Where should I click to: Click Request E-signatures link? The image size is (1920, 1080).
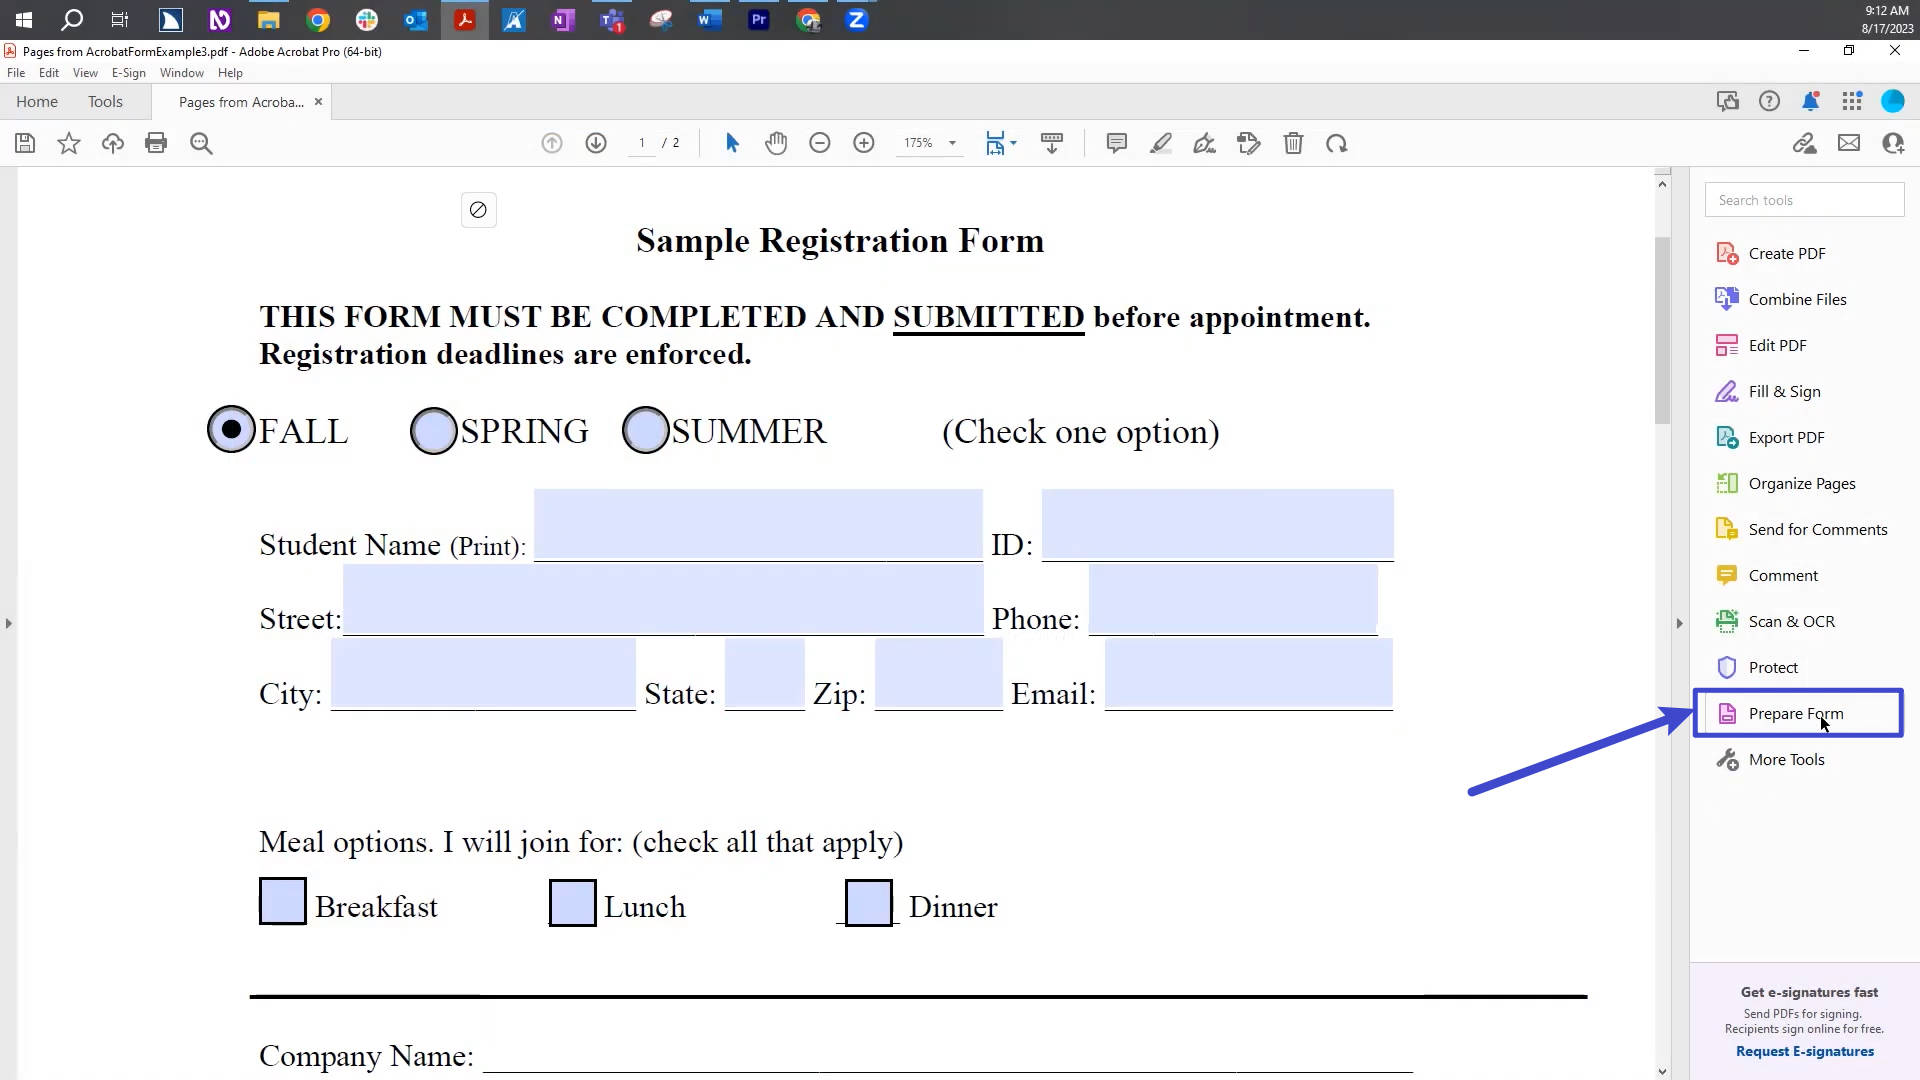tap(1805, 1051)
